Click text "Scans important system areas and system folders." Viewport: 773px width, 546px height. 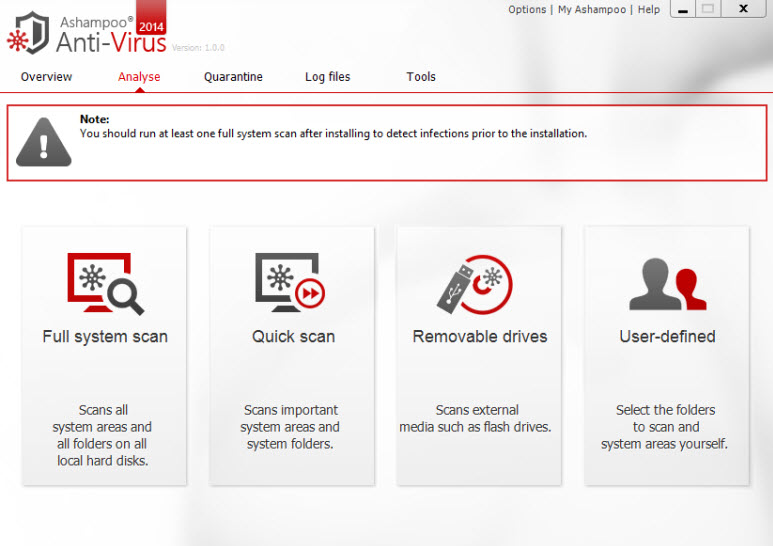pos(290,427)
